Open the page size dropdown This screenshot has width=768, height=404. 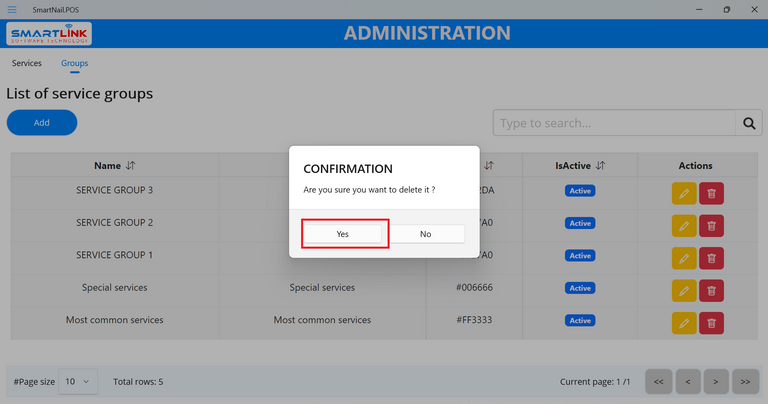pyautogui.click(x=77, y=381)
